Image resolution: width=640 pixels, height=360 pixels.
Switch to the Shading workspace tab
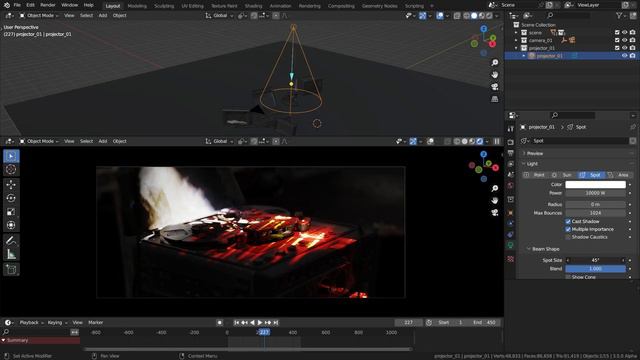(253, 6)
